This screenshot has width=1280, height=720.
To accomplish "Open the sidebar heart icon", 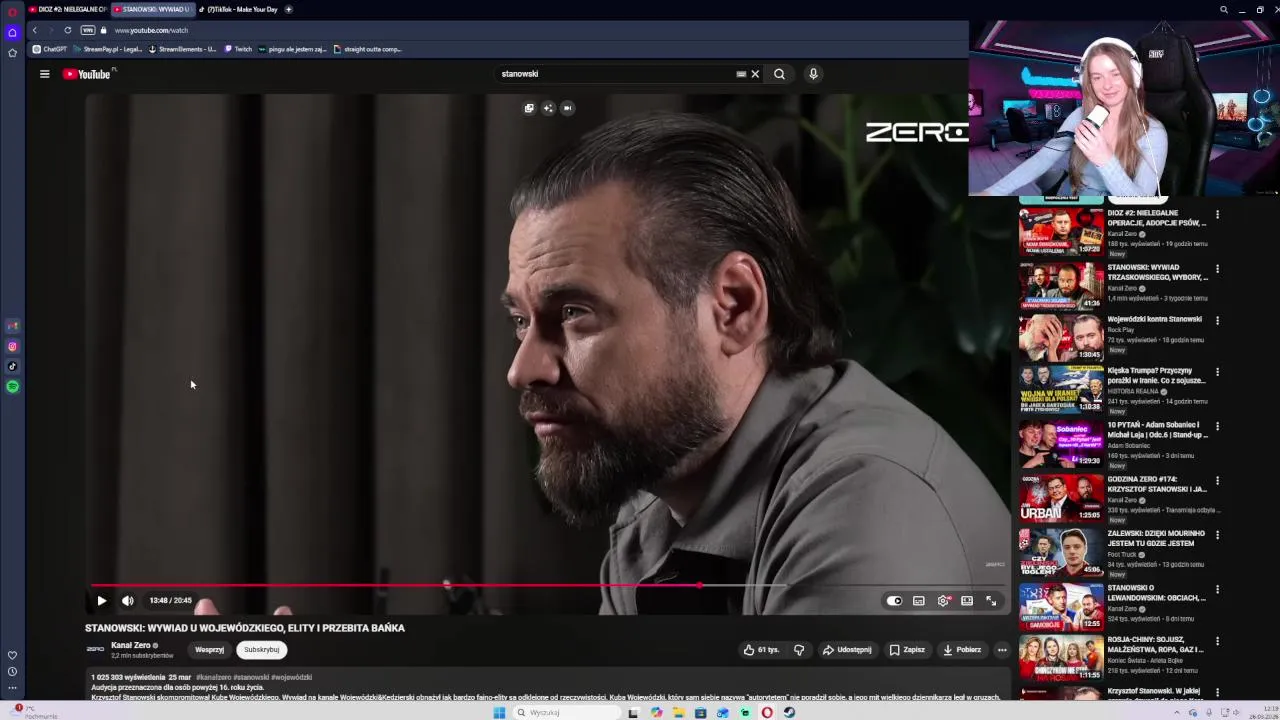I will (12, 656).
